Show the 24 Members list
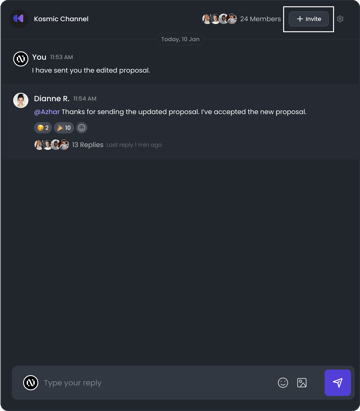The image size is (360, 411). 260,19
